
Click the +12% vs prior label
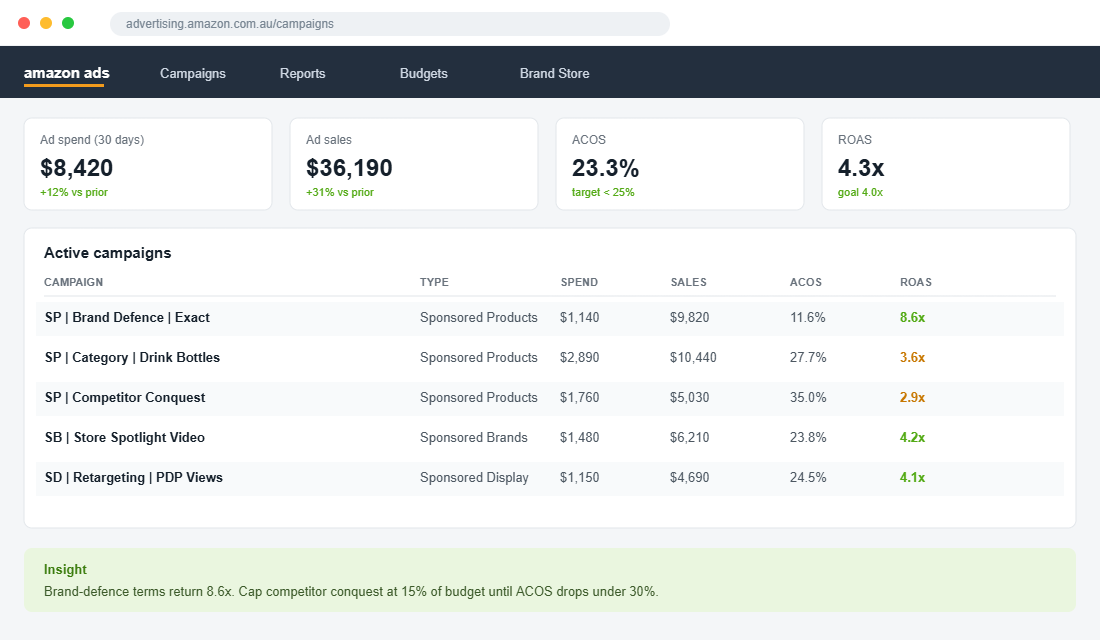pyautogui.click(x=74, y=192)
